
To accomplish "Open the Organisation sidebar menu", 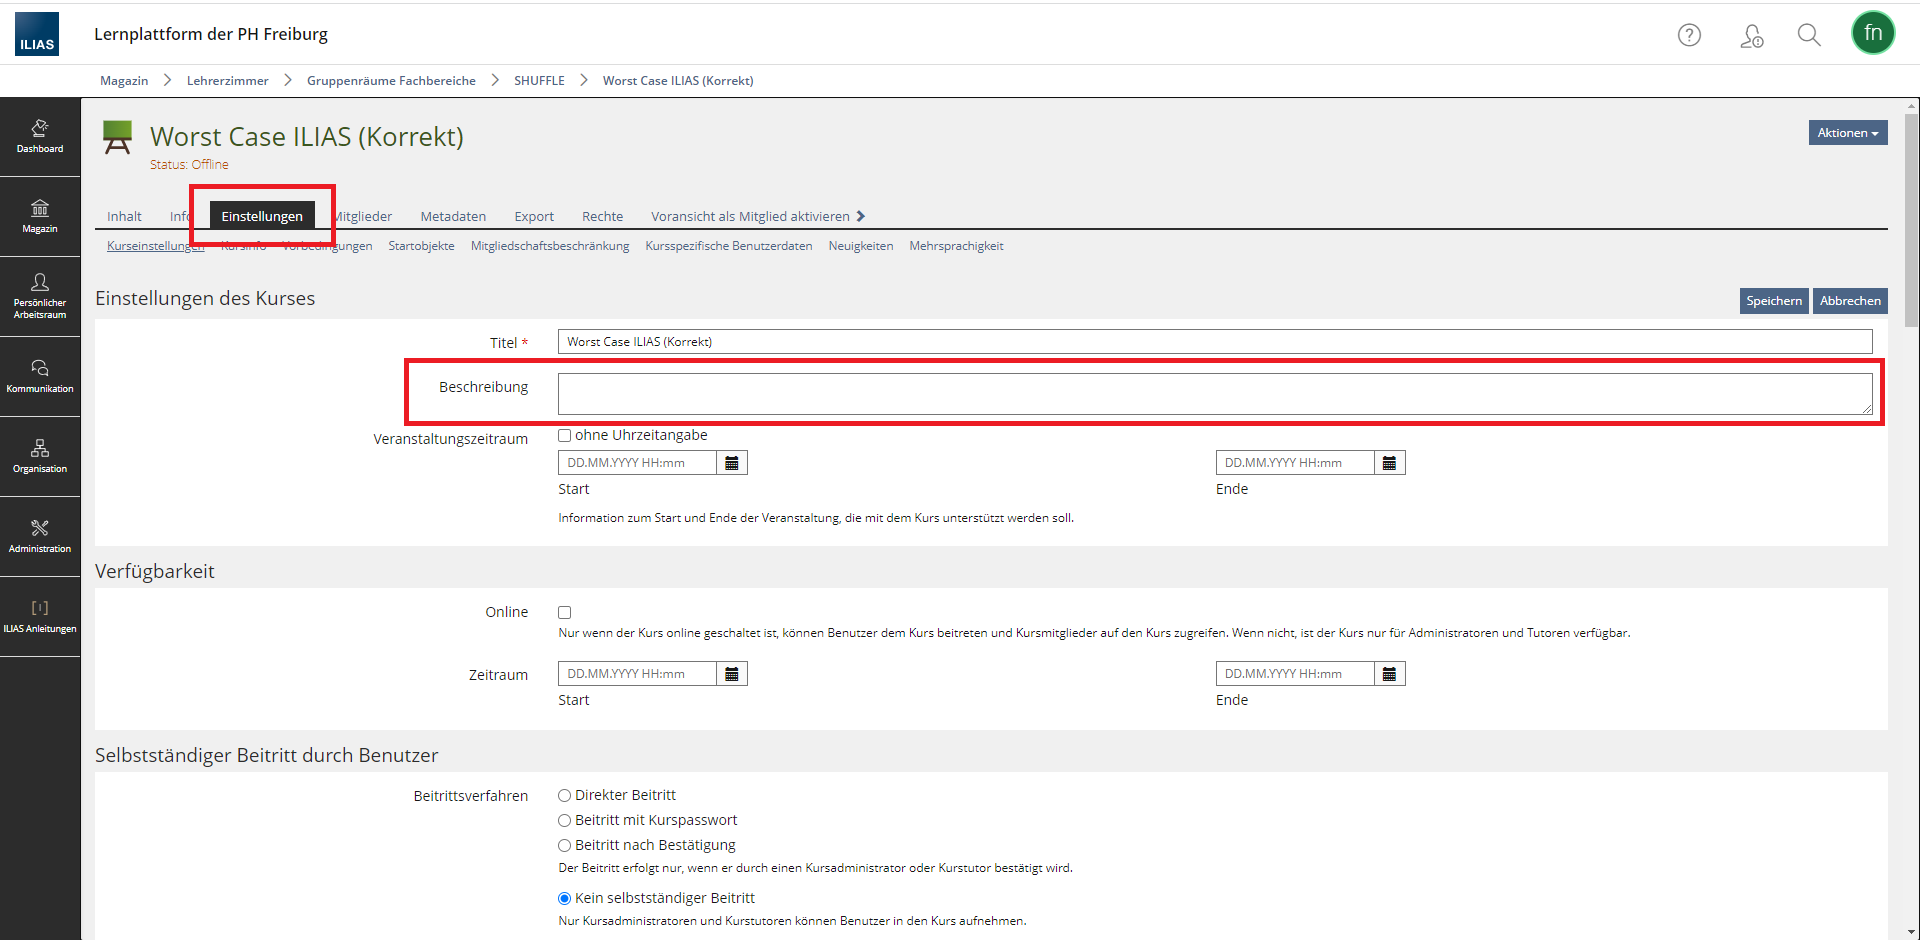I will 40,457.
